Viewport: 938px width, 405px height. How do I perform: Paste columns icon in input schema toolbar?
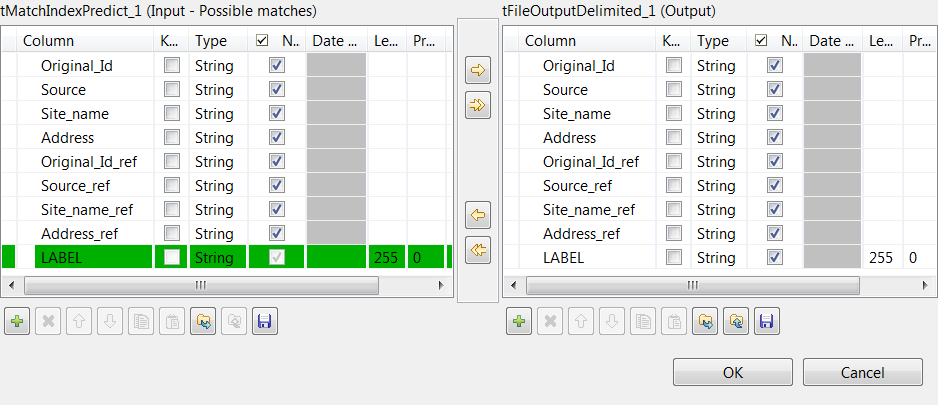[x=172, y=322]
